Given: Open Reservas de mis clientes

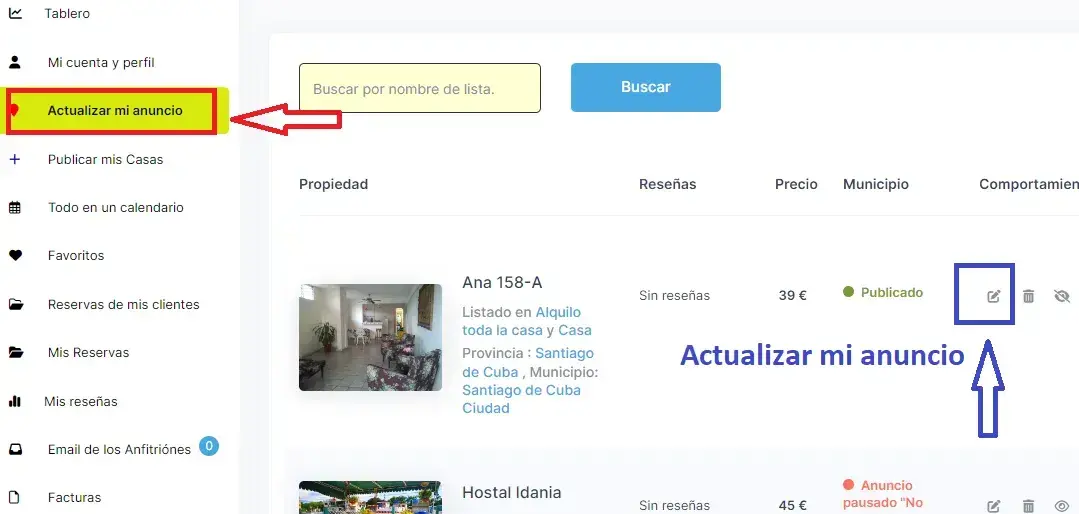Looking at the screenshot, I should [123, 304].
